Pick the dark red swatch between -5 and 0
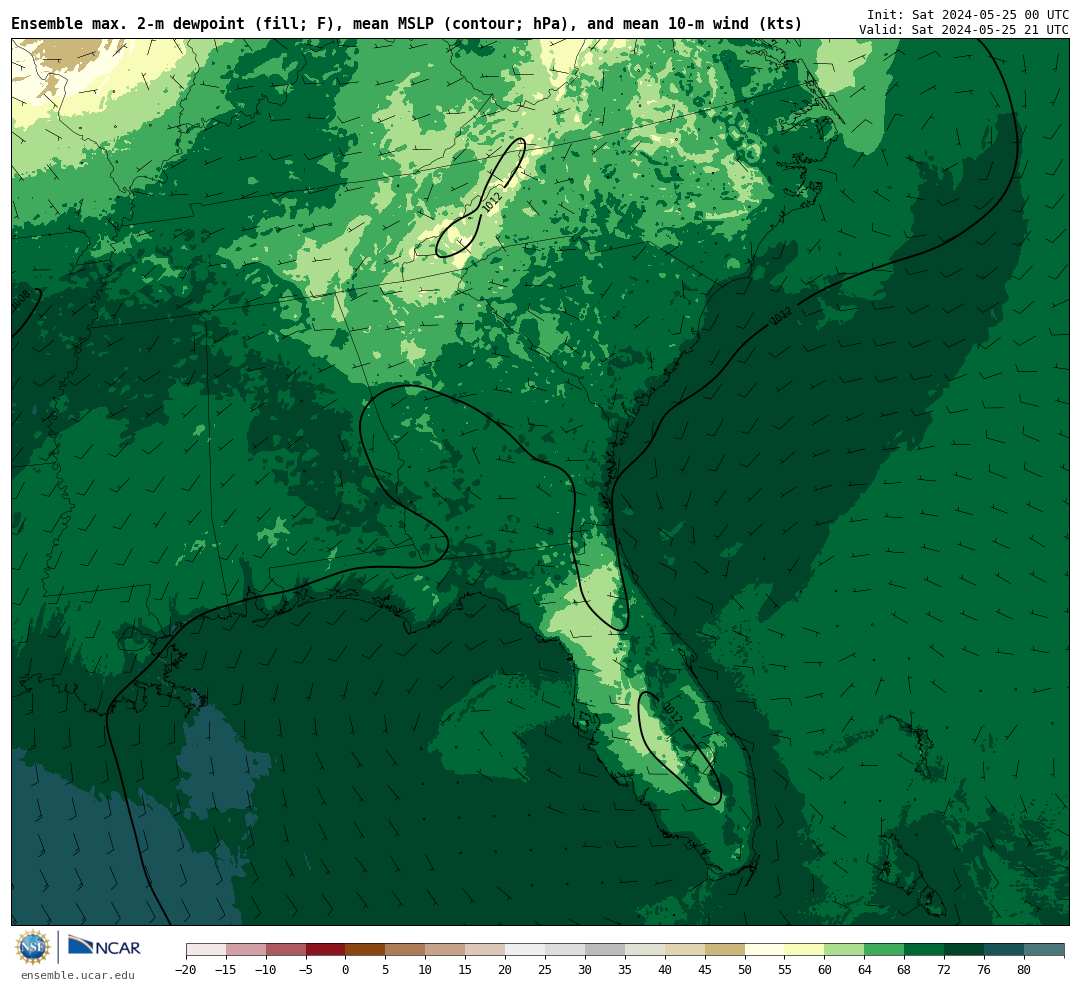The height and width of the screenshot is (988, 1080). 326,950
